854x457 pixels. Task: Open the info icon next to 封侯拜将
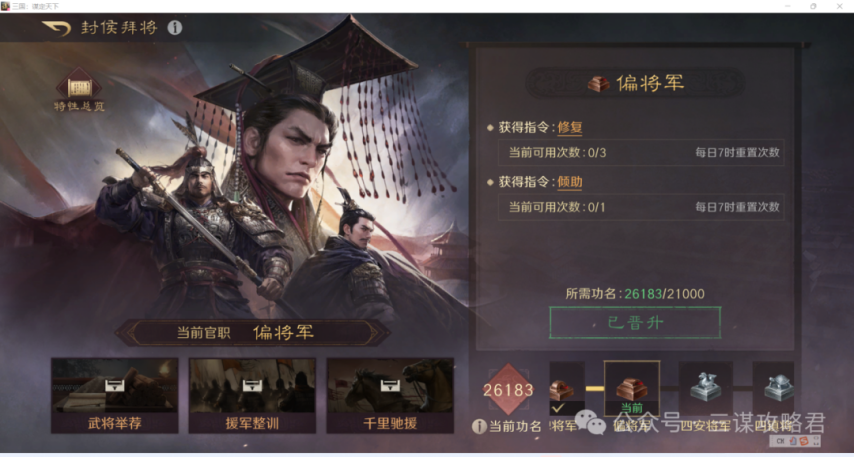point(175,27)
